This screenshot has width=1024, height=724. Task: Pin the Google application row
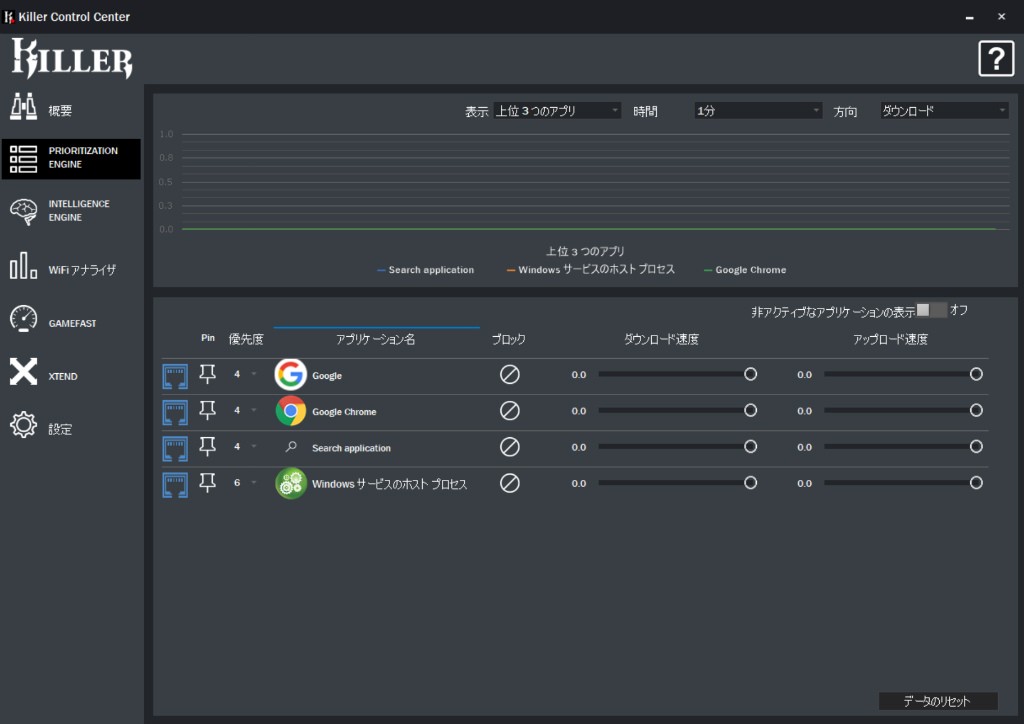pos(208,375)
